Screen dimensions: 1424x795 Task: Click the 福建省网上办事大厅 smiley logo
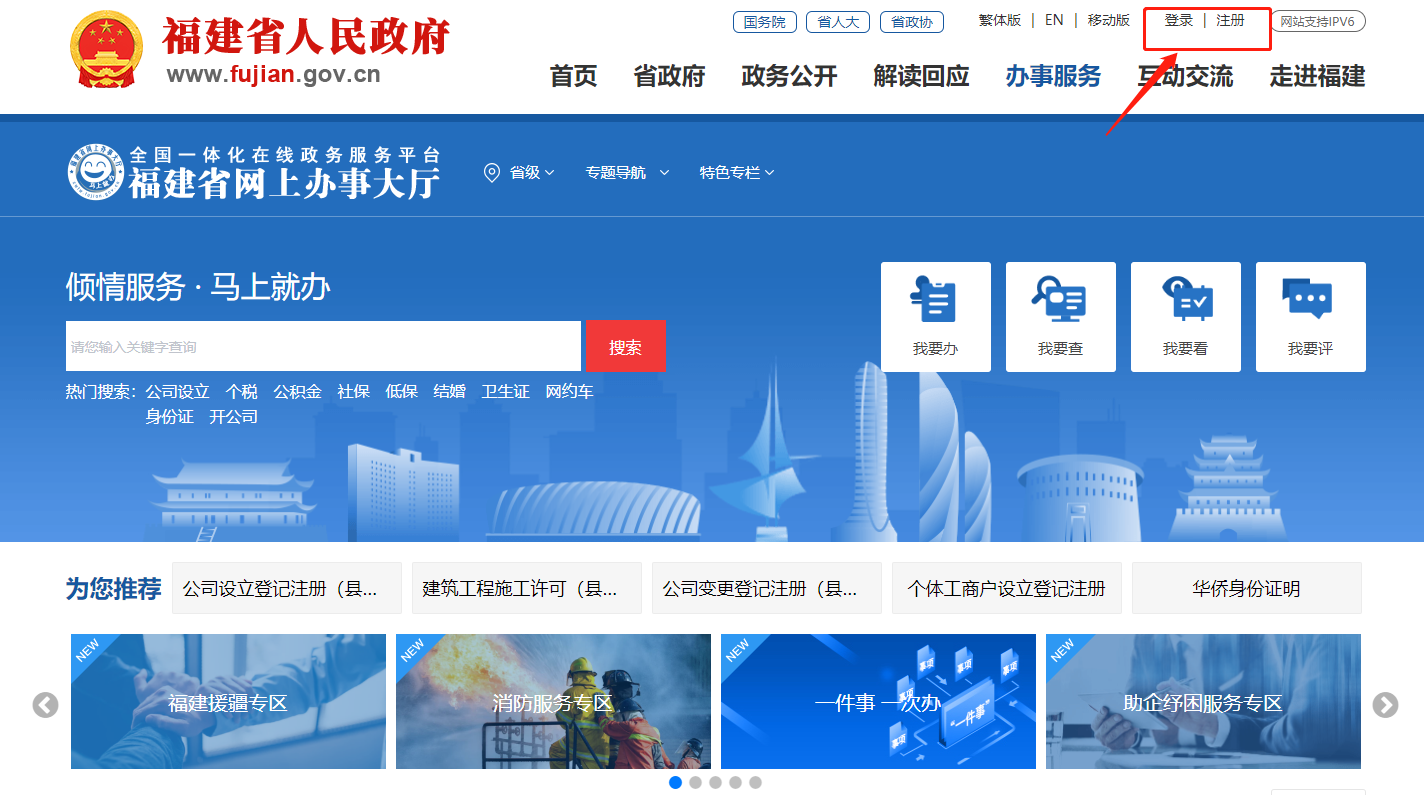tap(96, 173)
